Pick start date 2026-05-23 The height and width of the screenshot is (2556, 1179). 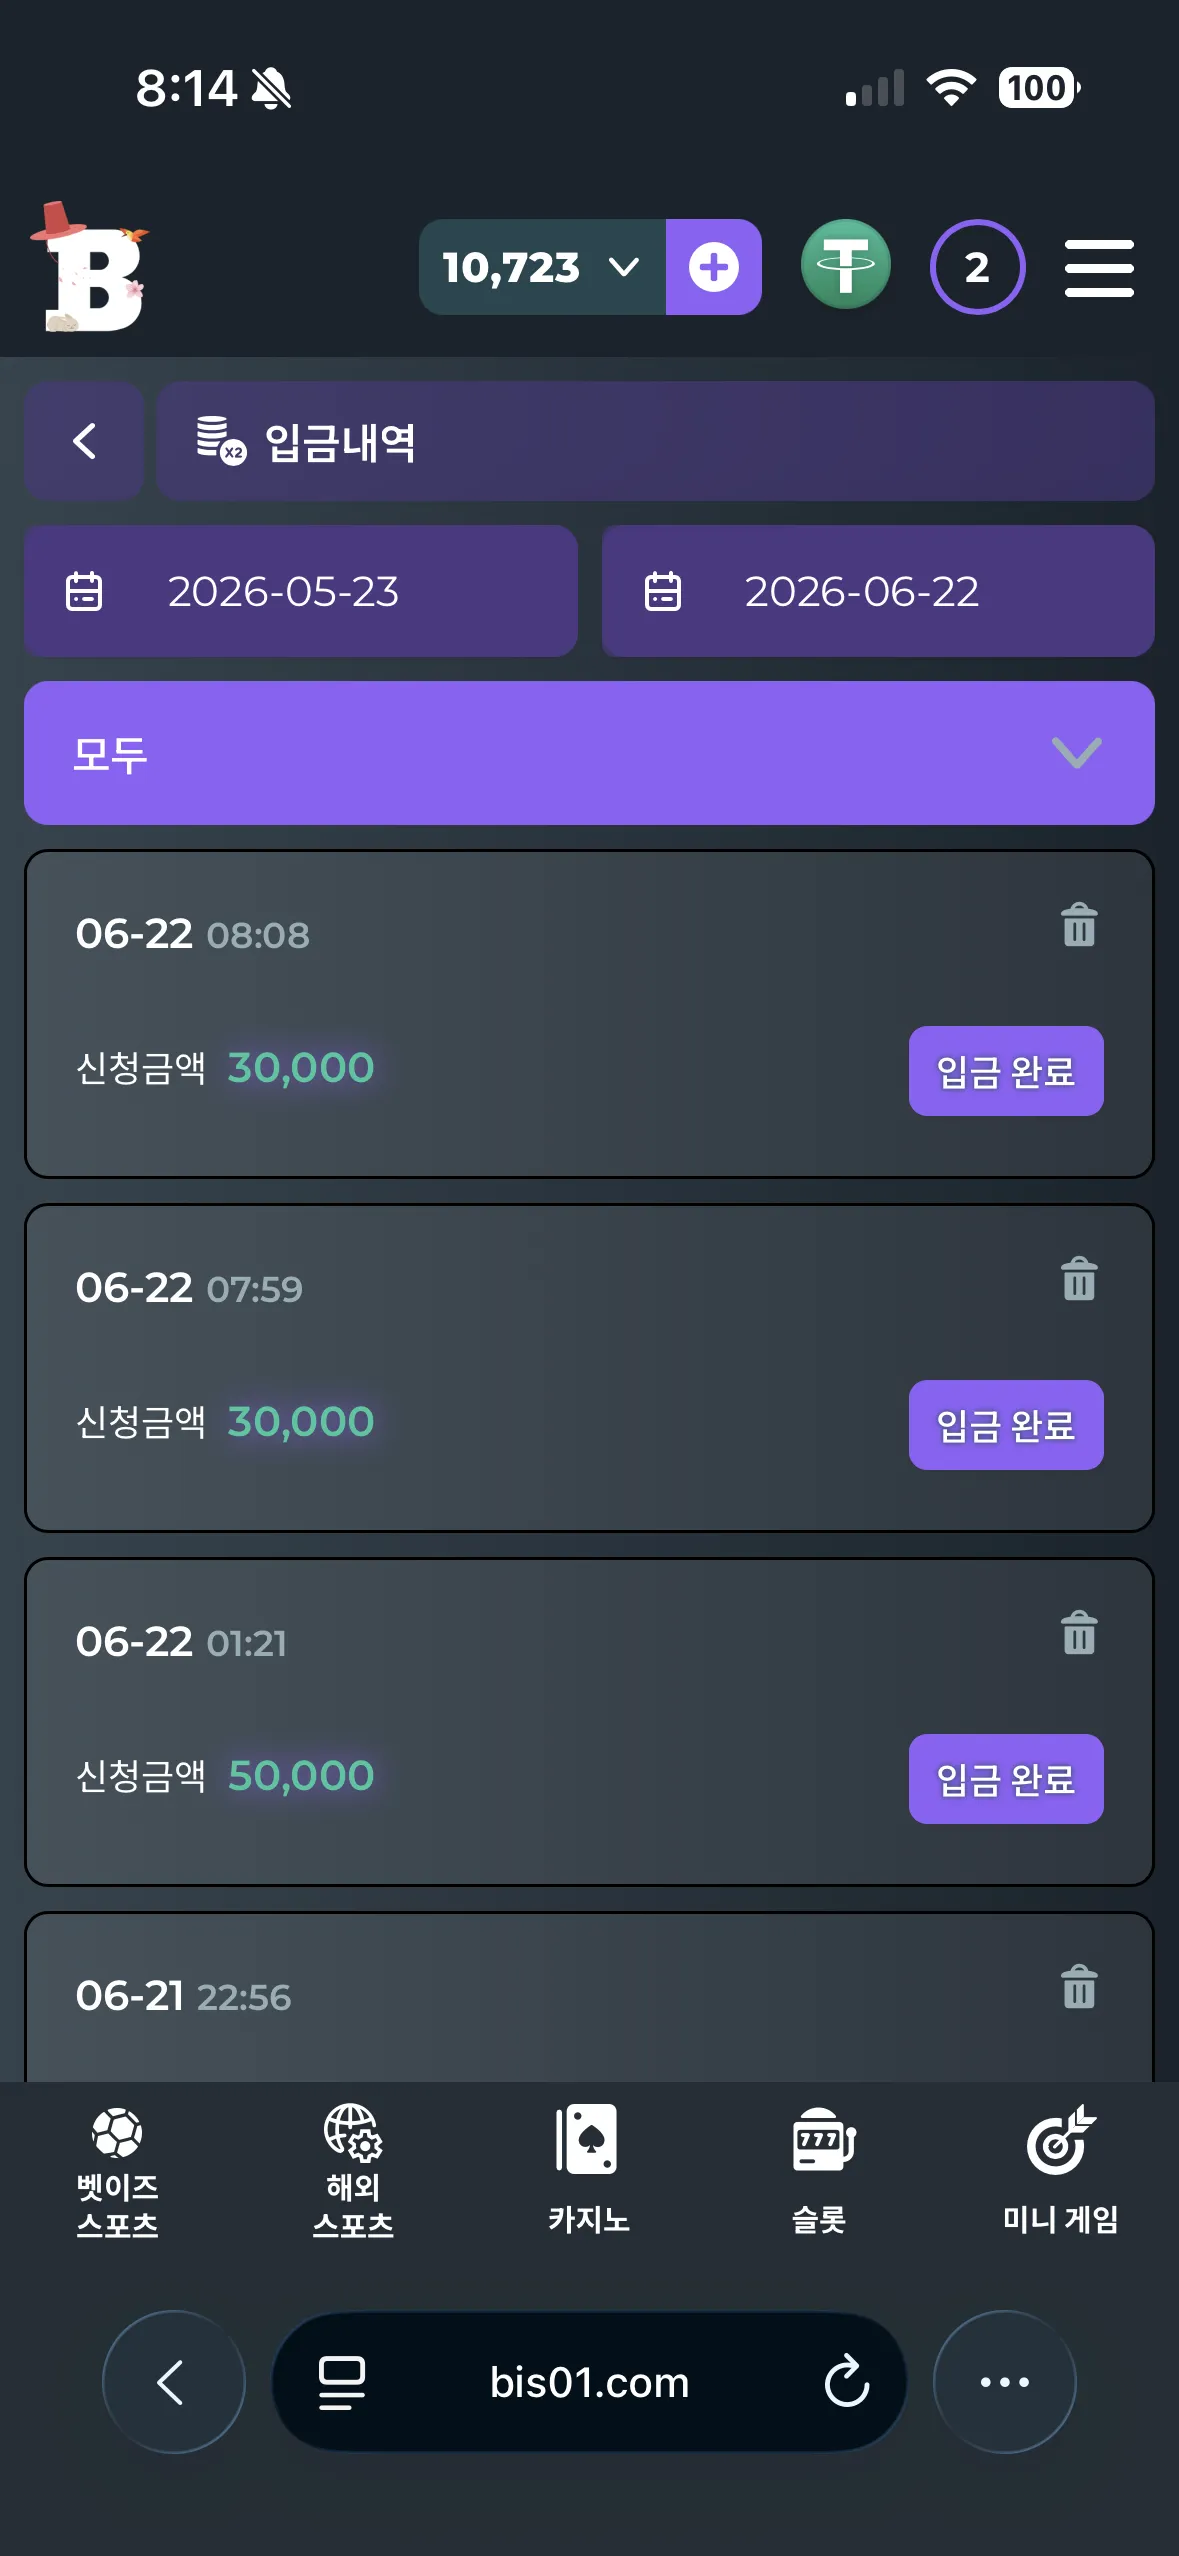click(x=301, y=591)
